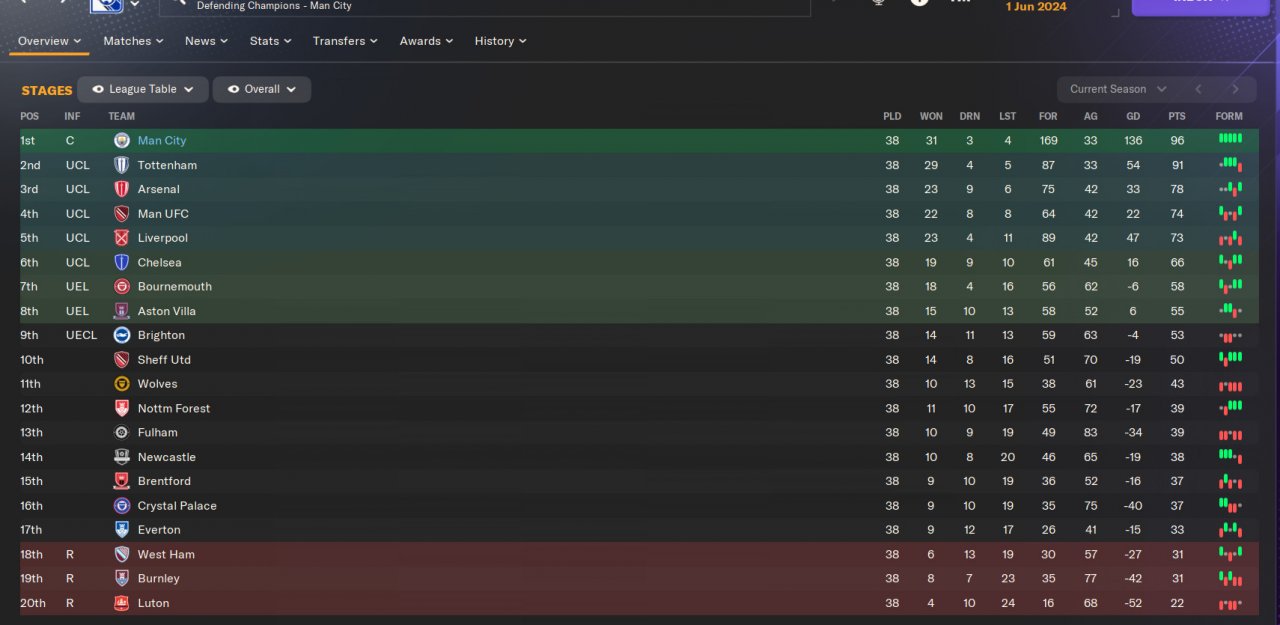
Task: Click the Tottenham club badge
Action: (x=122, y=165)
